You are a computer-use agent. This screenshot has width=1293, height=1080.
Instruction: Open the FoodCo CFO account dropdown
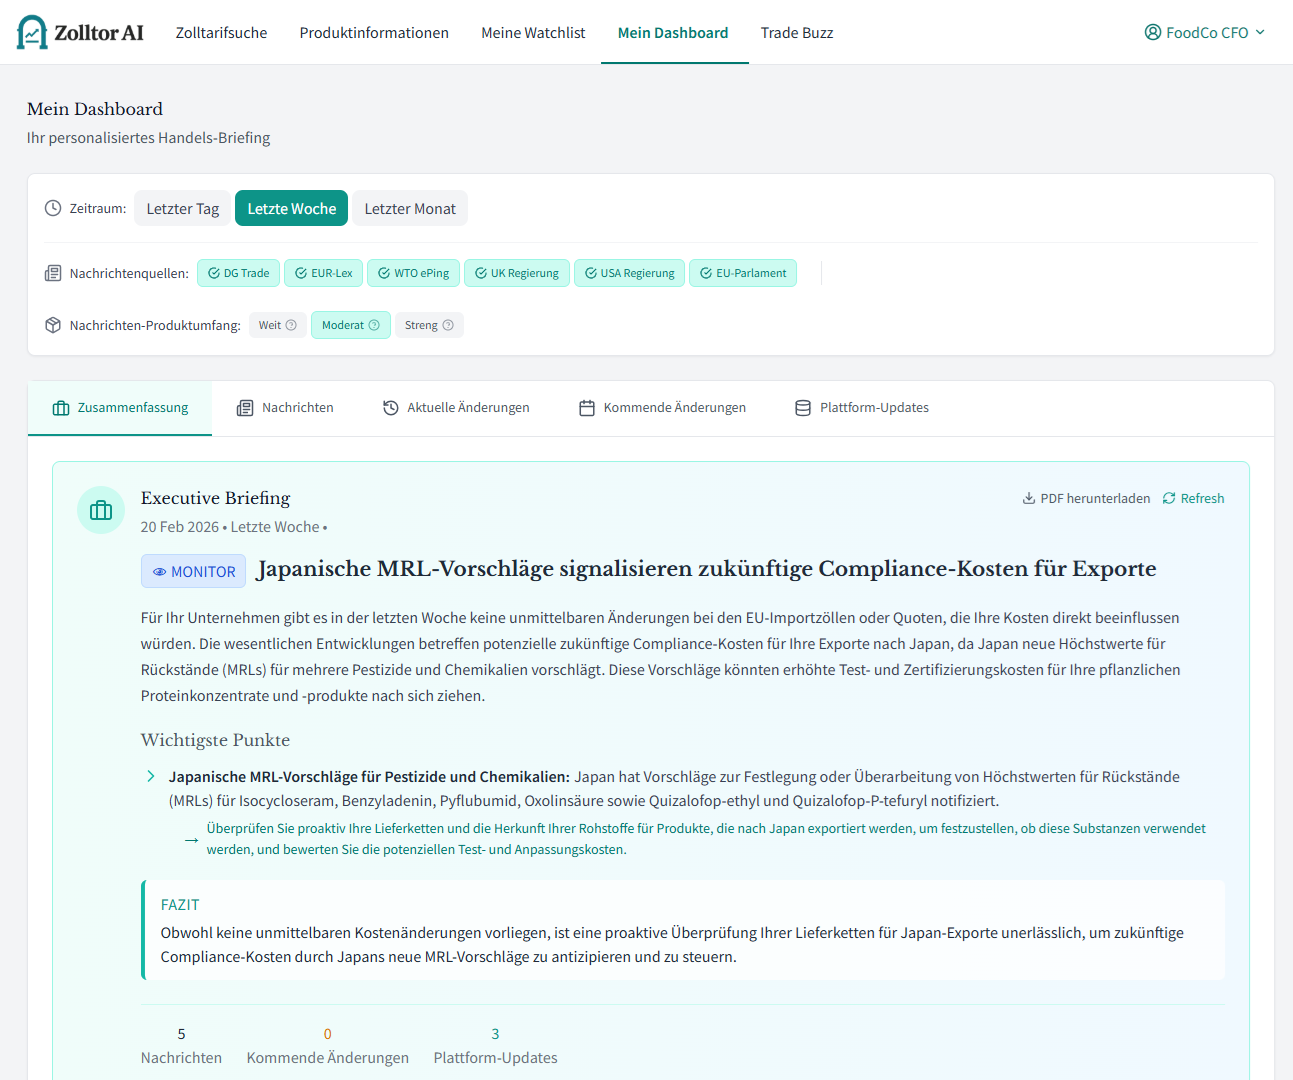pyautogui.click(x=1204, y=31)
